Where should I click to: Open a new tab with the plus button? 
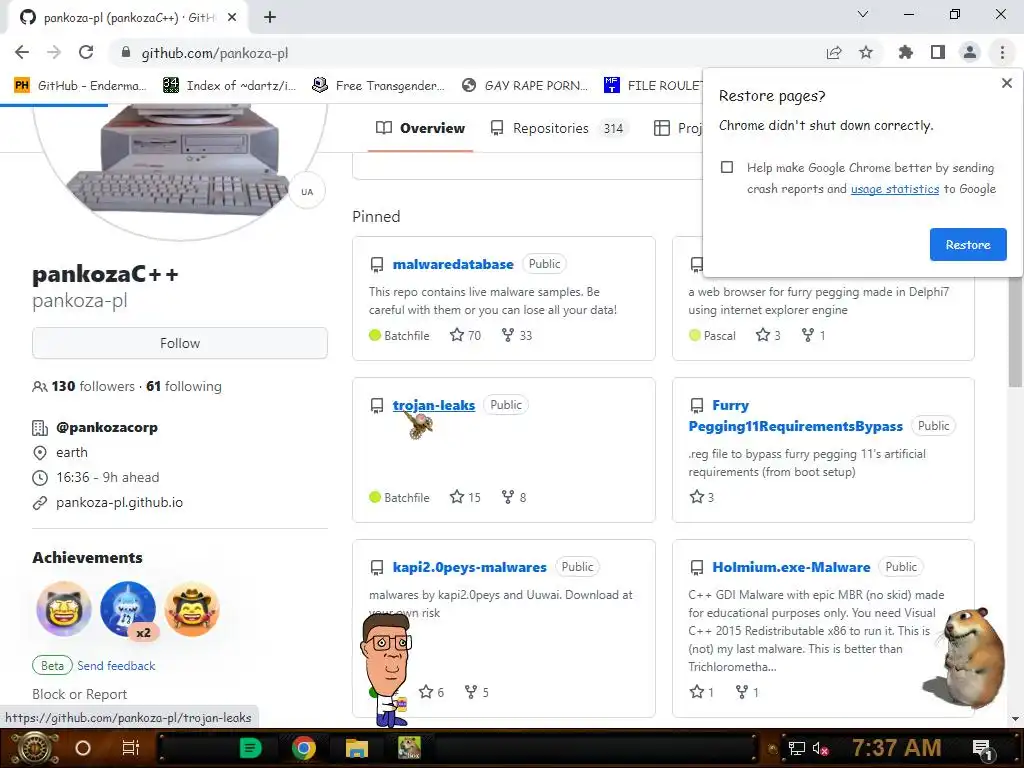[270, 17]
